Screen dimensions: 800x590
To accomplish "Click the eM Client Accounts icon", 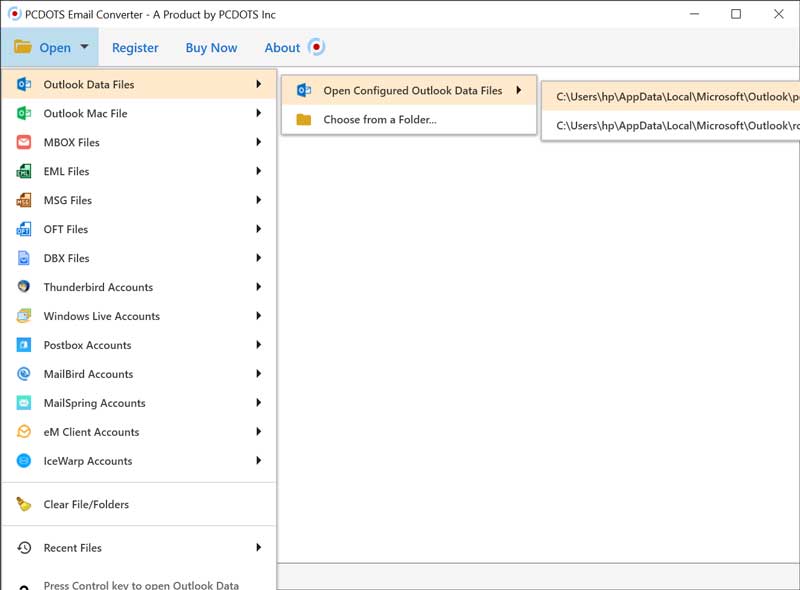I will 23,432.
